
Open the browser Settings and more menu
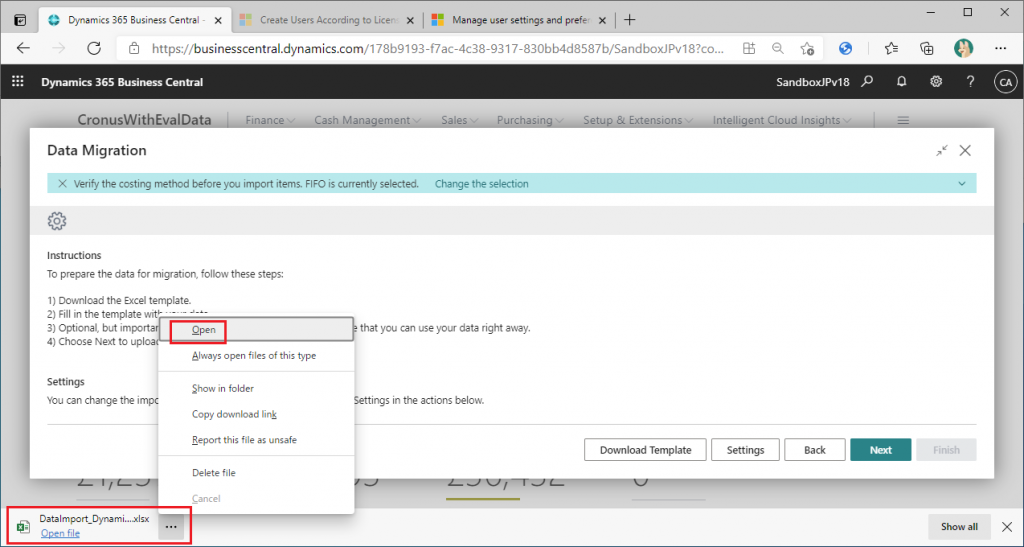(1000, 48)
